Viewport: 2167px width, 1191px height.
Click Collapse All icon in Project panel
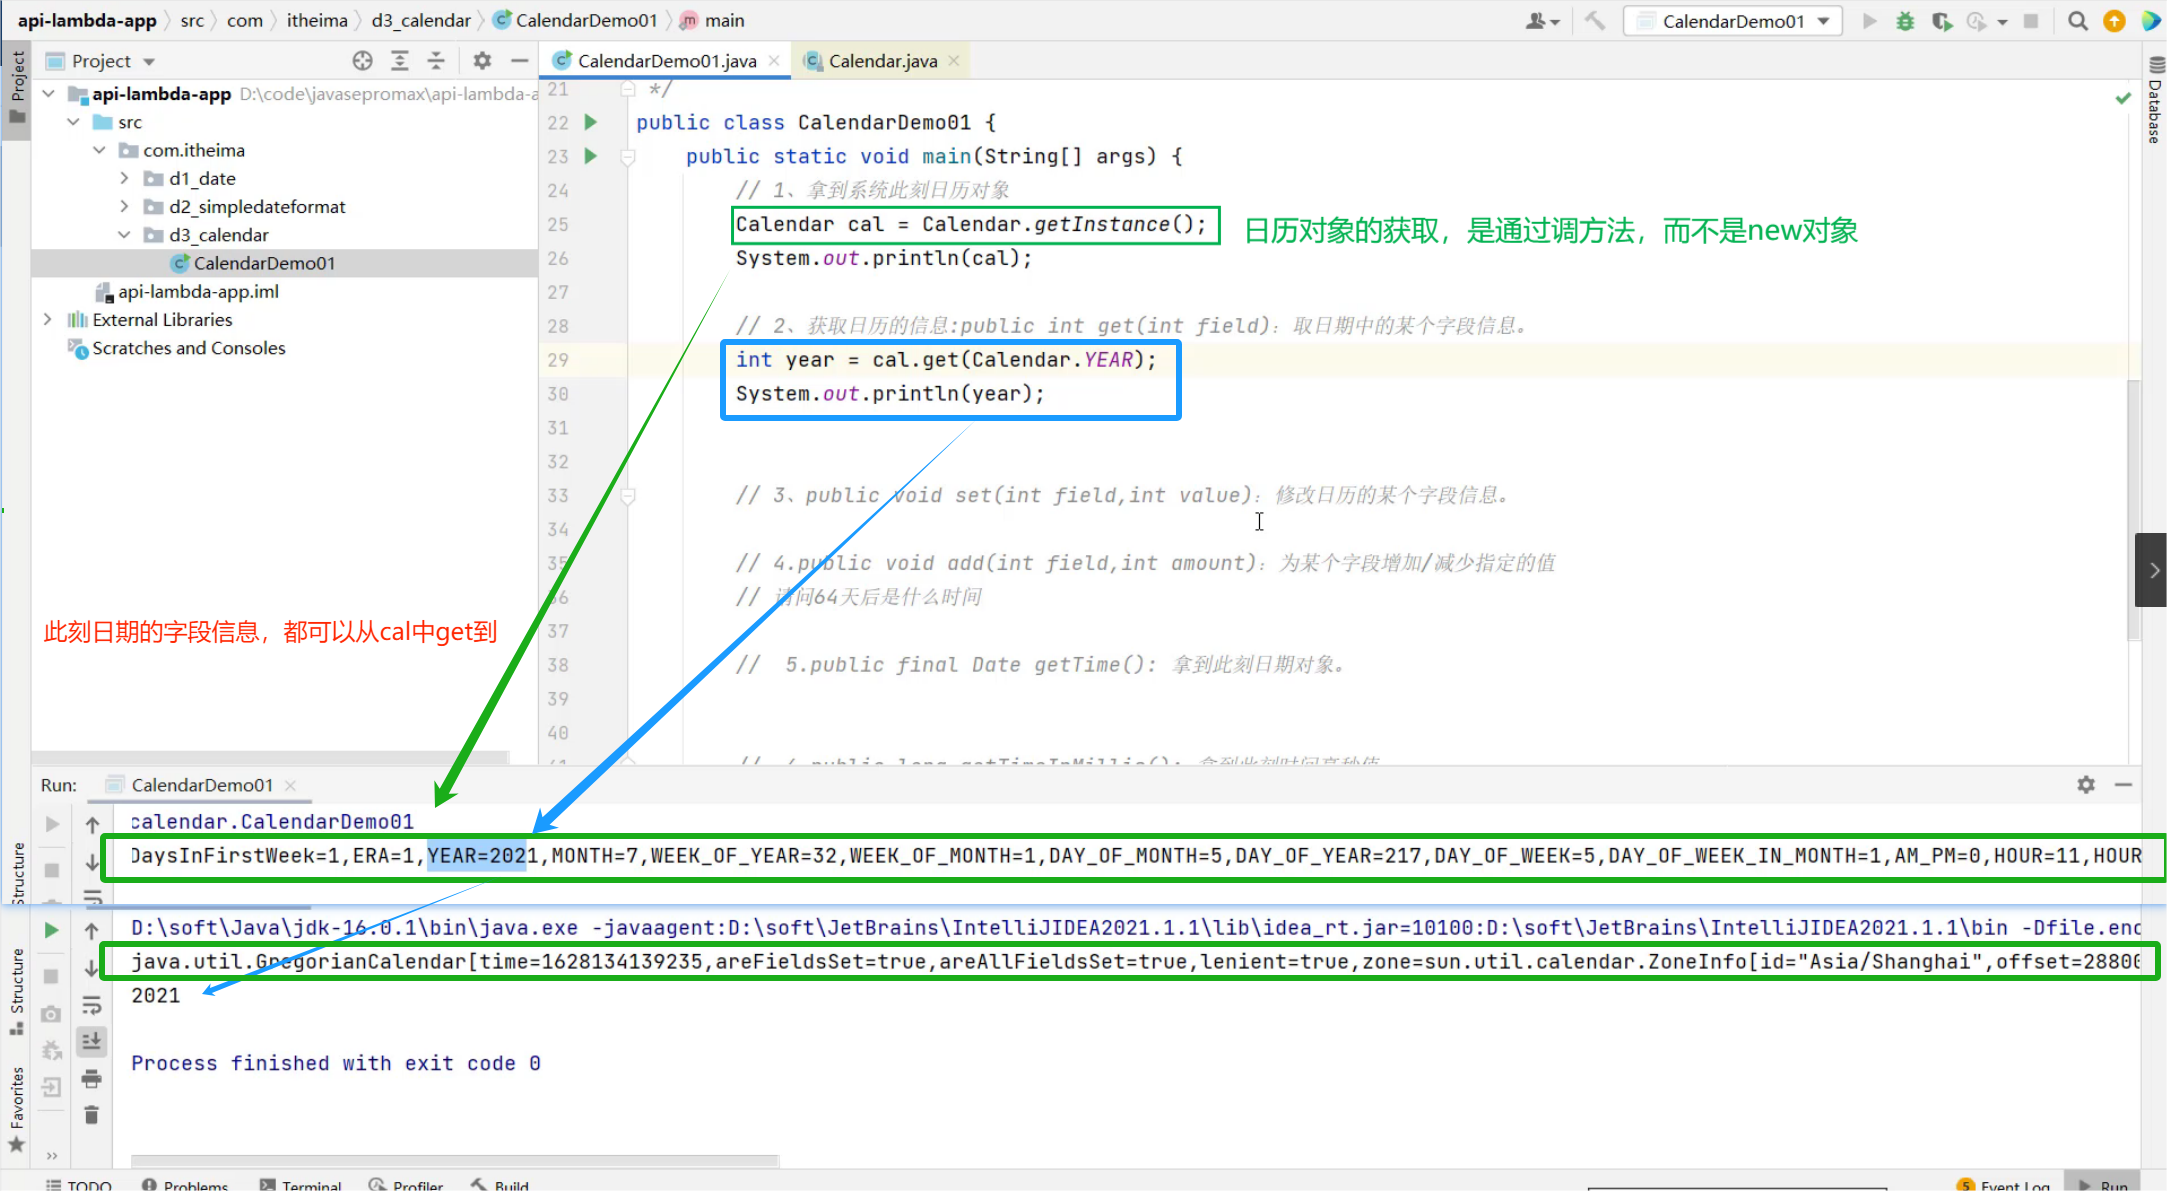[x=436, y=61]
